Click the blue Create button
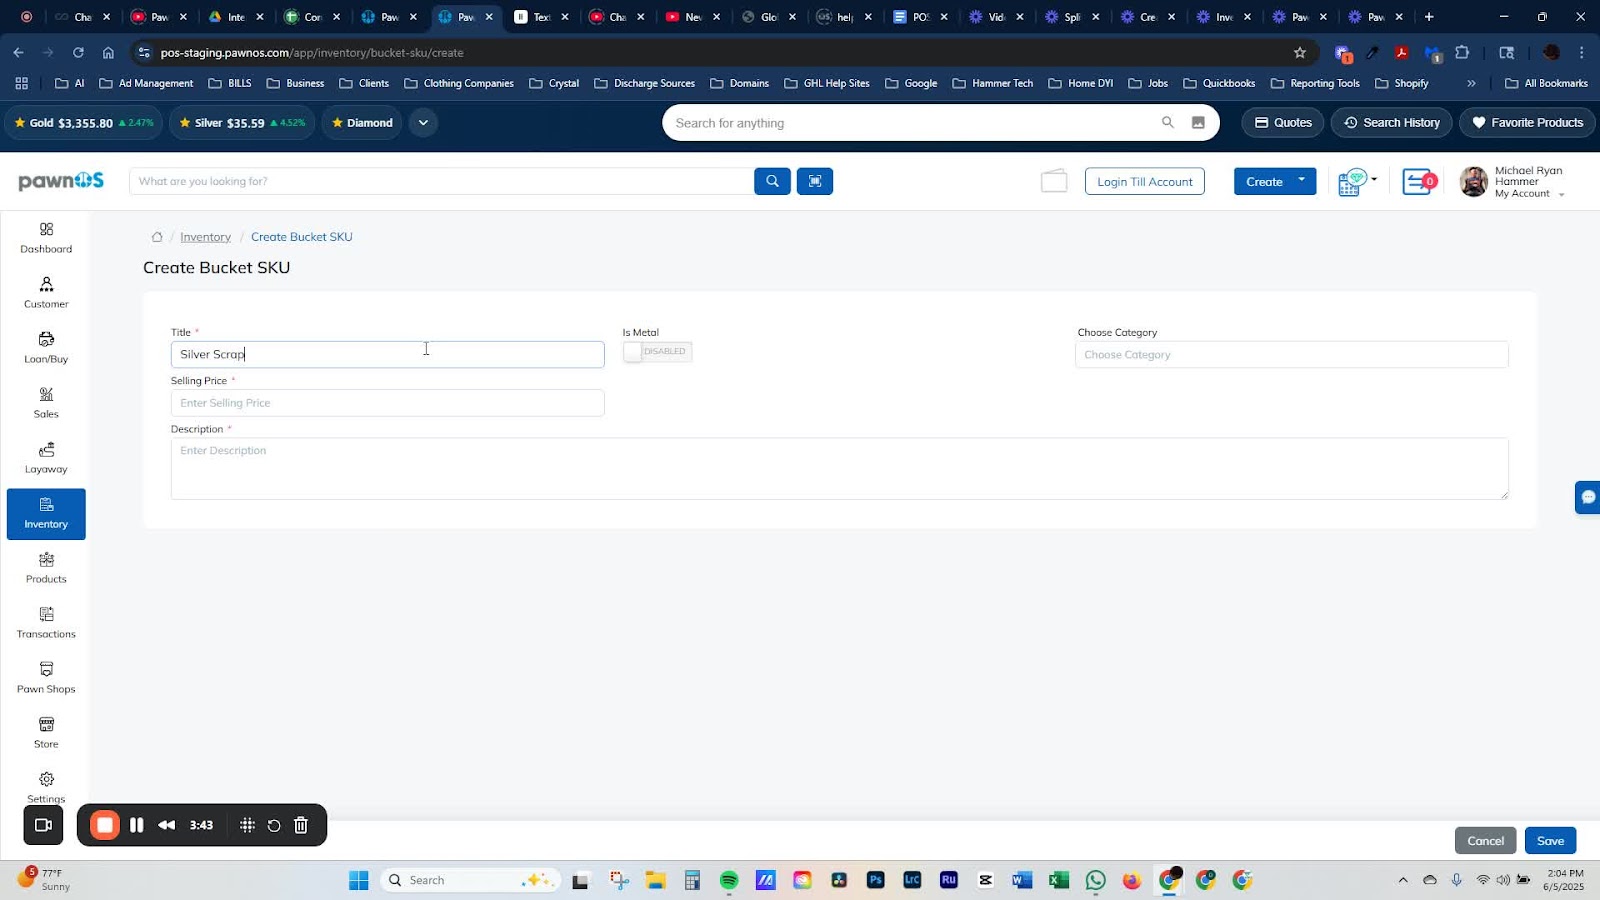 pos(1264,181)
